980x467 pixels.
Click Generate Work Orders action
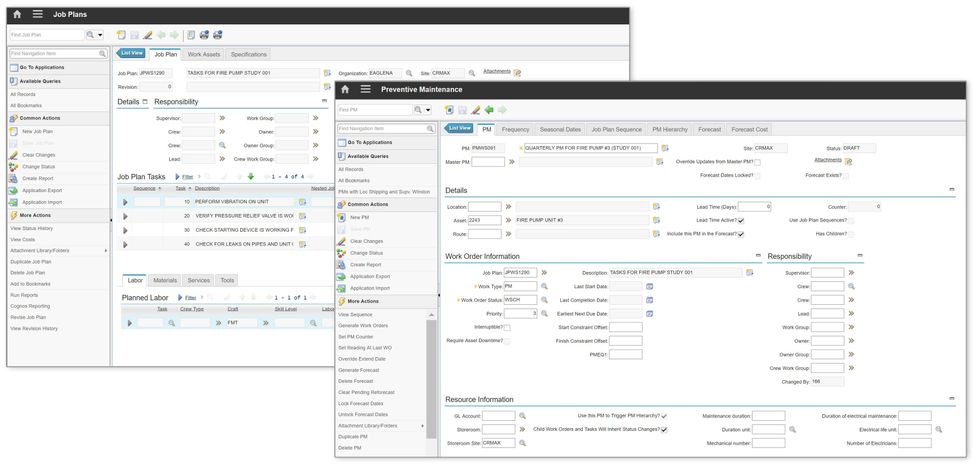[x=363, y=325]
